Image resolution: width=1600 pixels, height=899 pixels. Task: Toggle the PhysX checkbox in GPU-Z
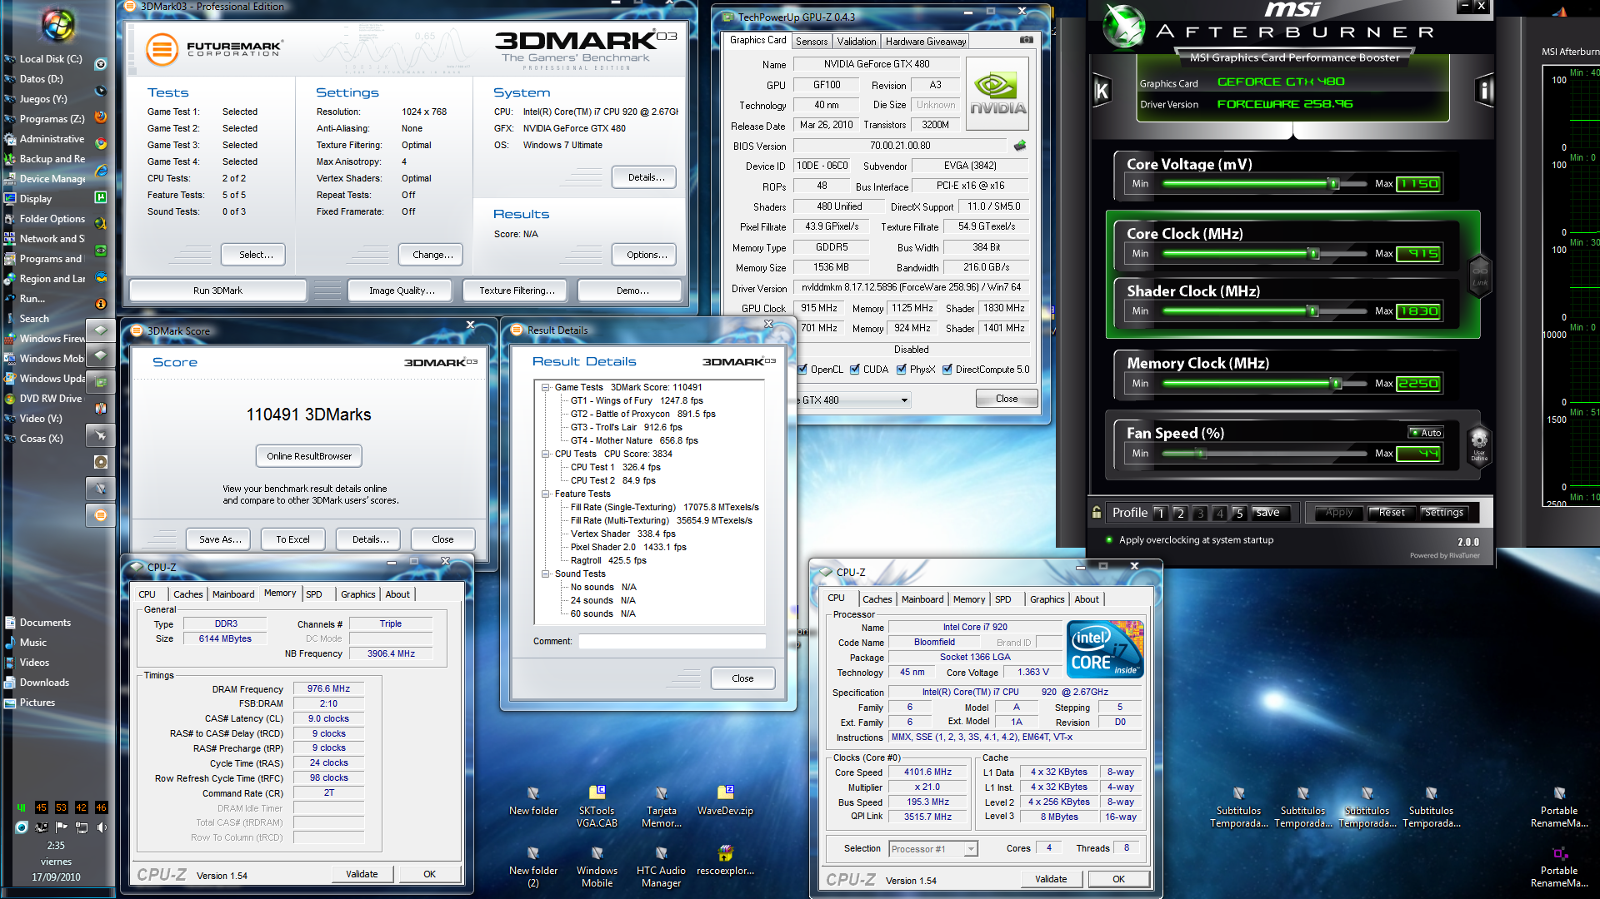[x=902, y=369]
